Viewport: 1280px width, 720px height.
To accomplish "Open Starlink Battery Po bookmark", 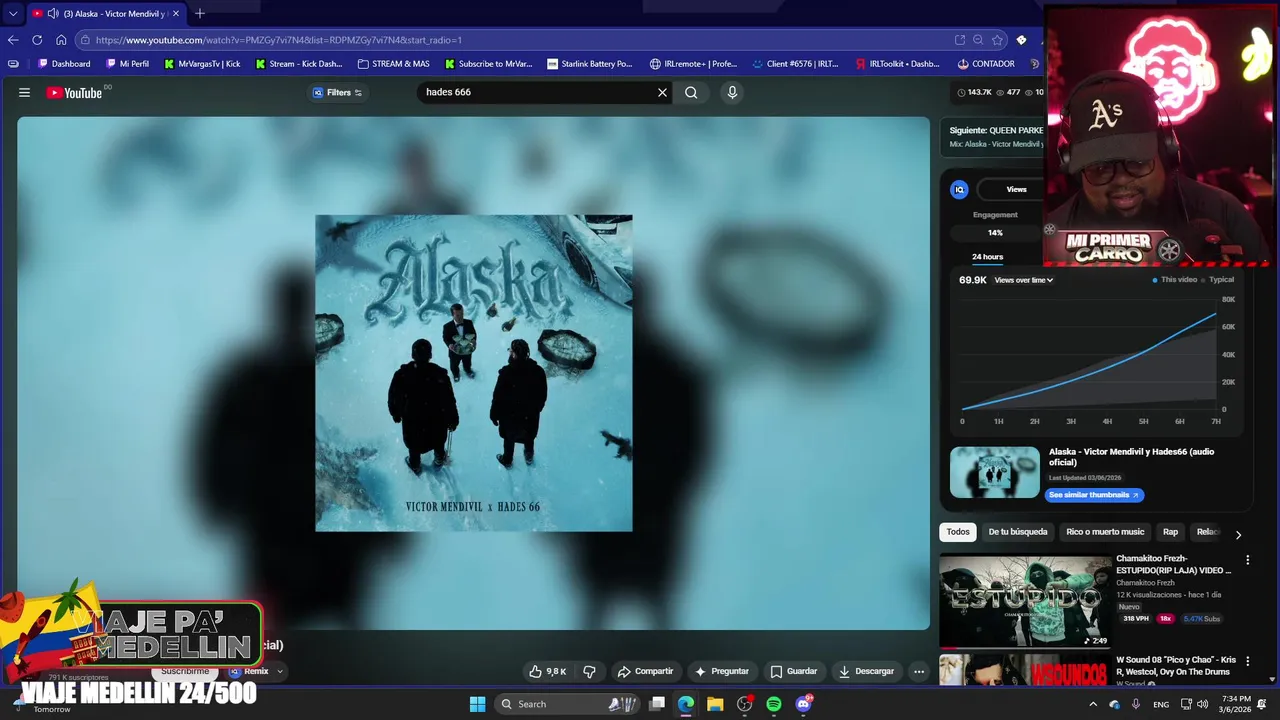I will (x=589, y=64).
